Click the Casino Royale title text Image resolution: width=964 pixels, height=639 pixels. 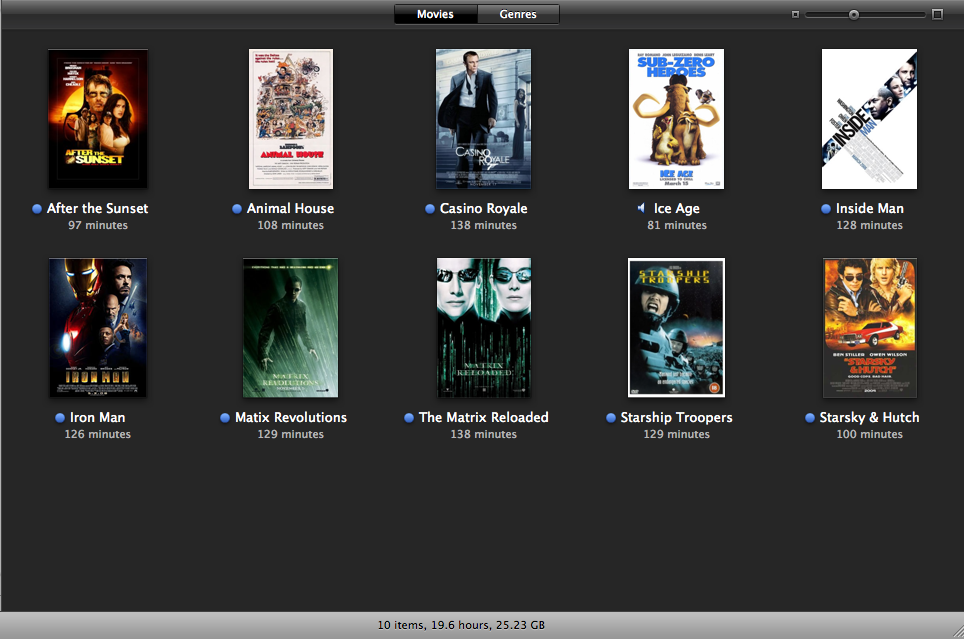click(x=484, y=208)
